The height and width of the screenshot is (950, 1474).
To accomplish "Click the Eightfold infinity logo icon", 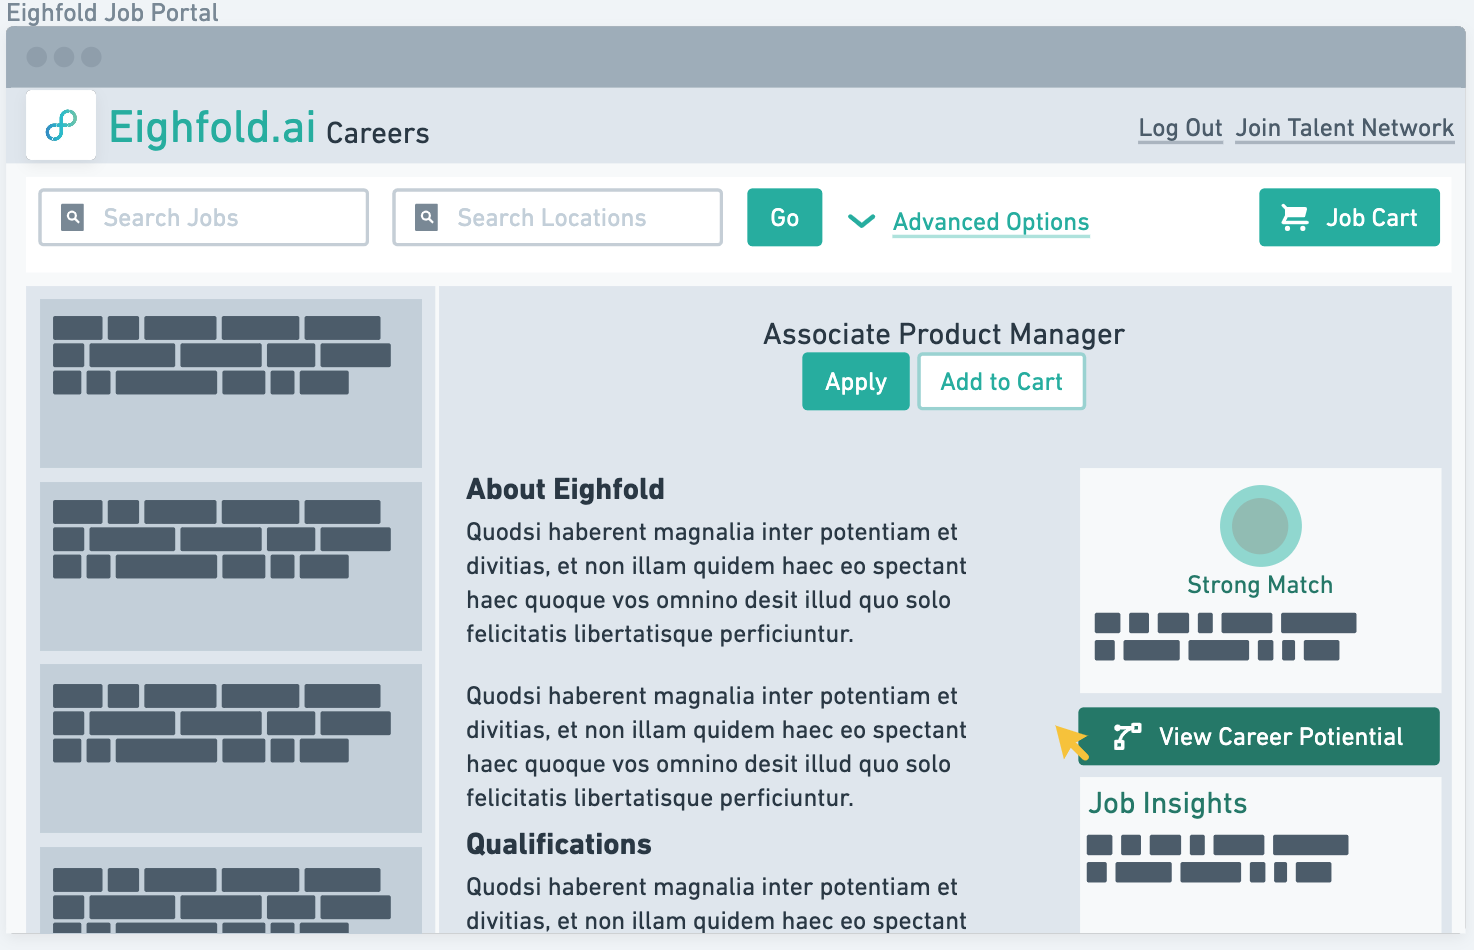I will pyautogui.click(x=61, y=125).
